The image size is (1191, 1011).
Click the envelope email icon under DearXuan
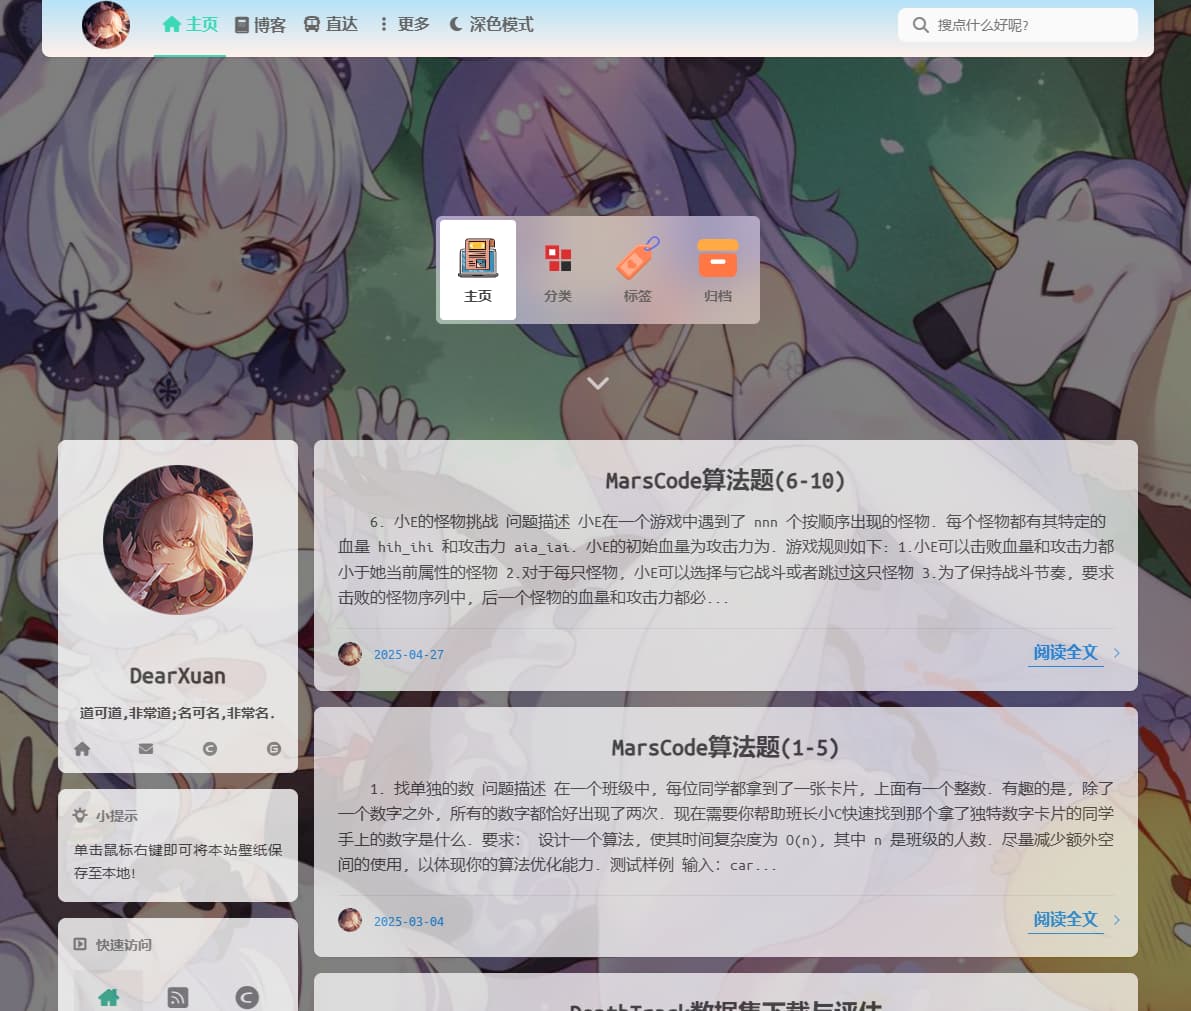(x=145, y=748)
